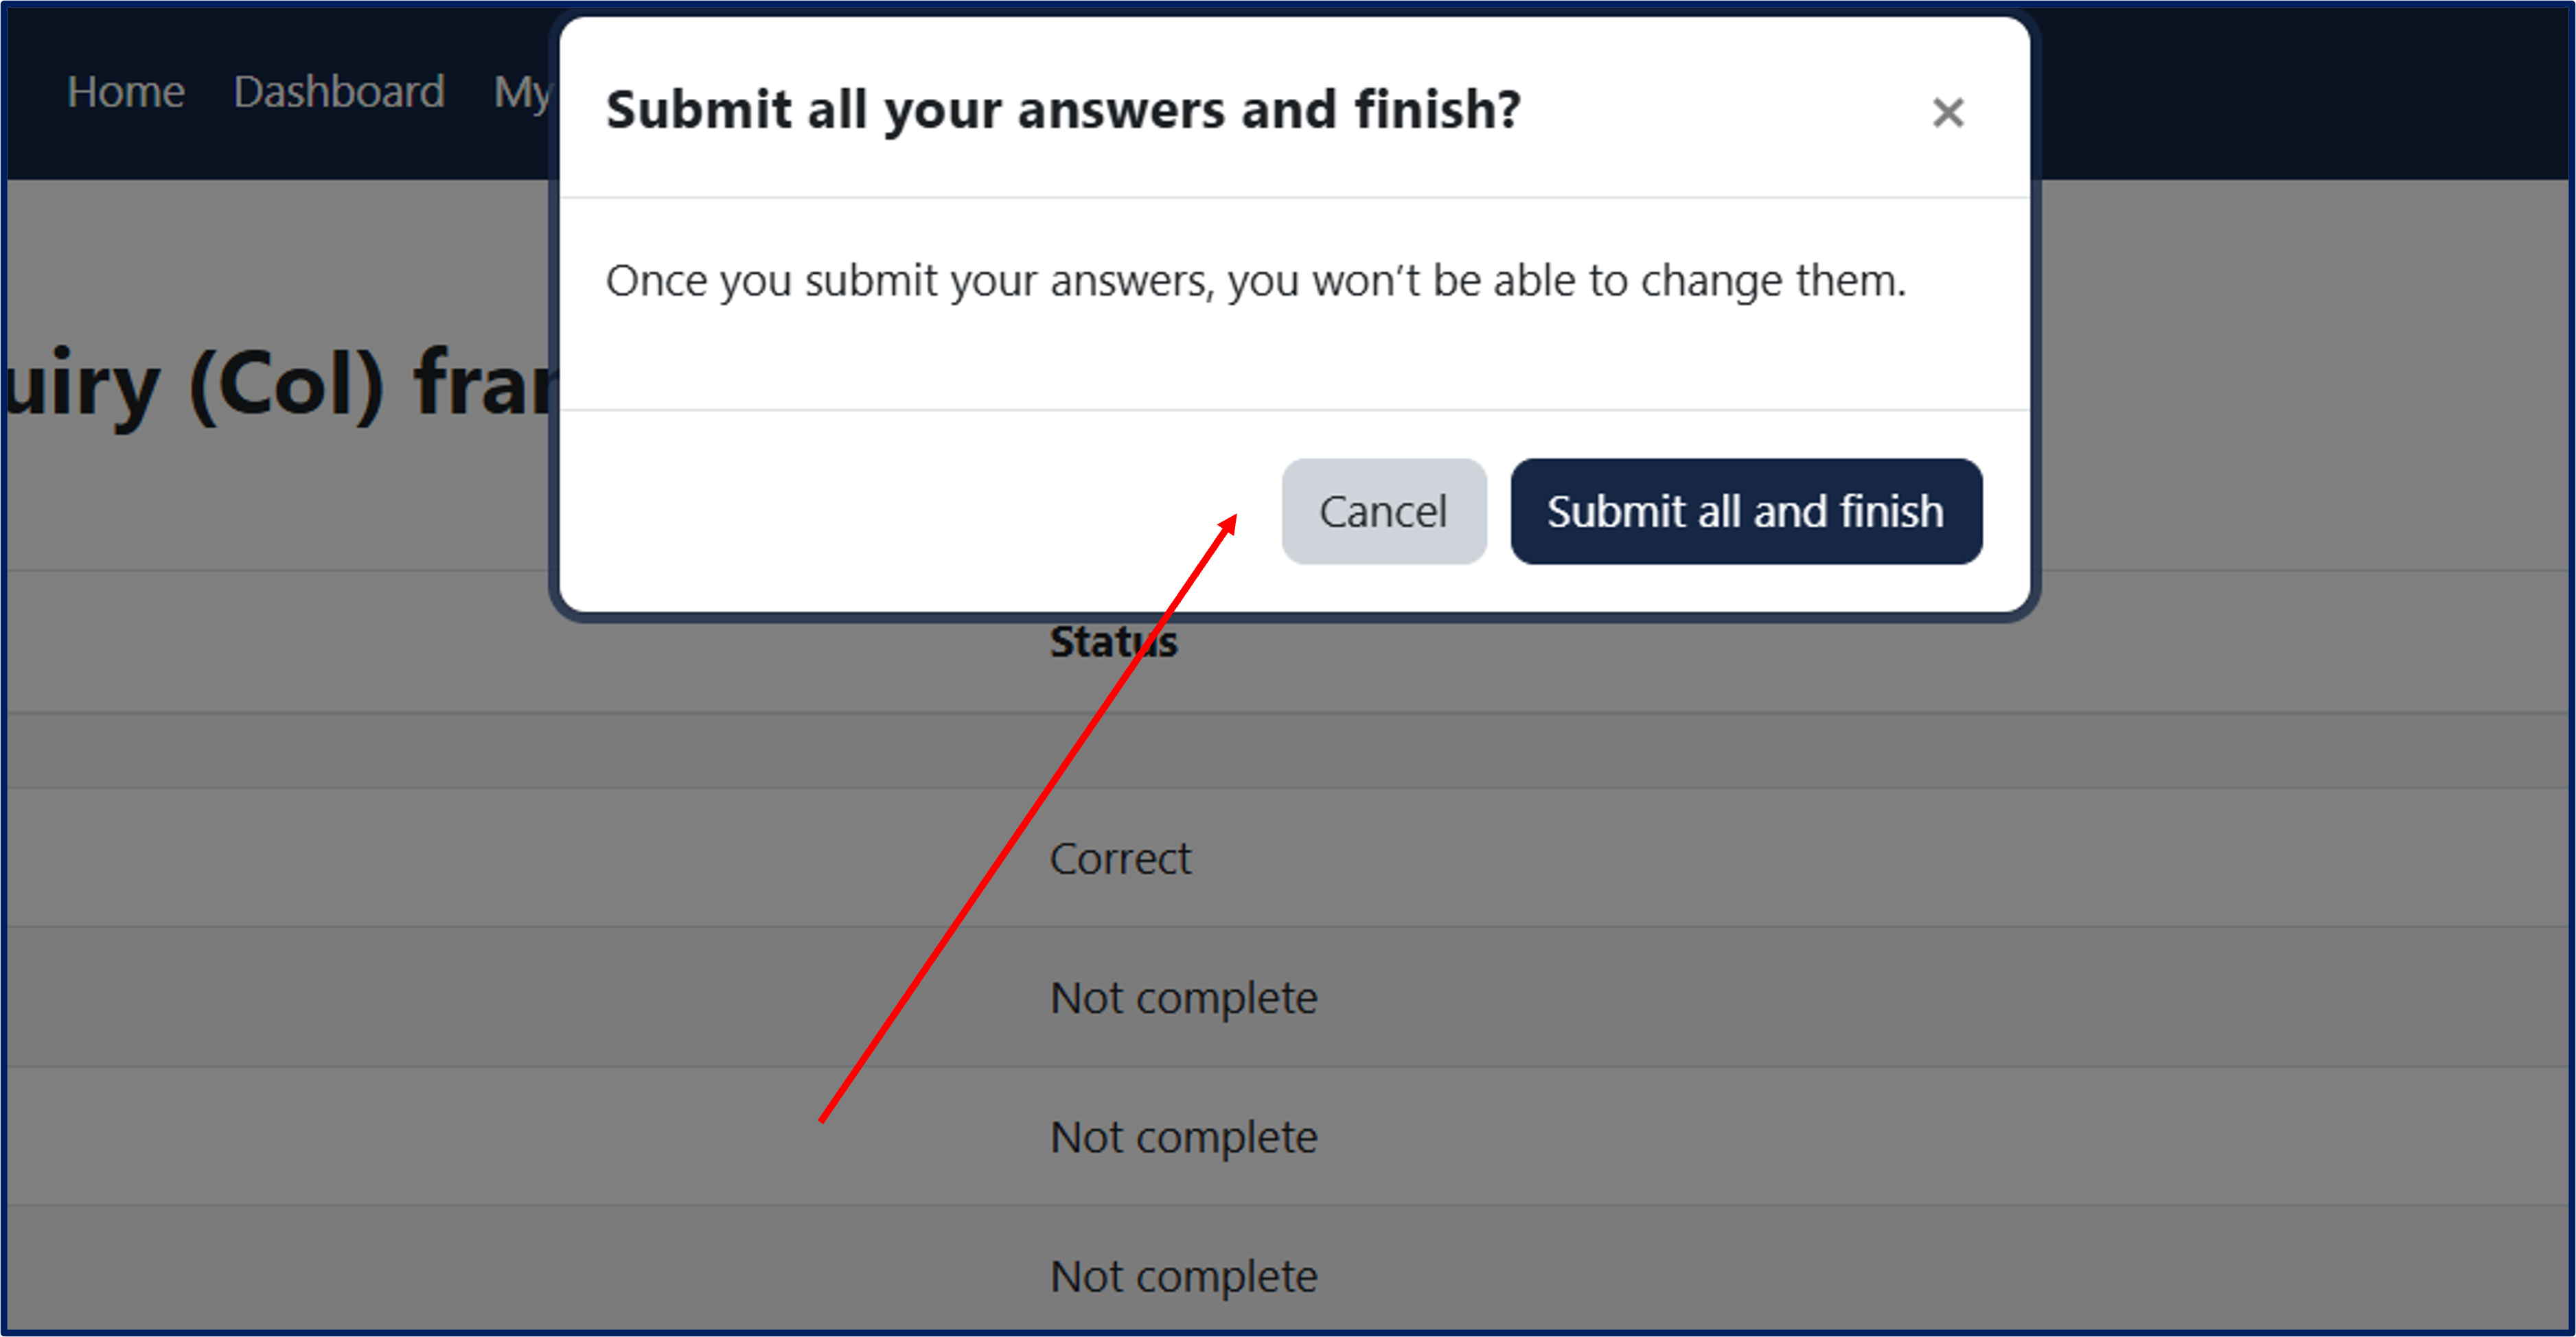Go to the Home navigation link
The height and width of the screenshot is (1337, 2576).
point(126,92)
